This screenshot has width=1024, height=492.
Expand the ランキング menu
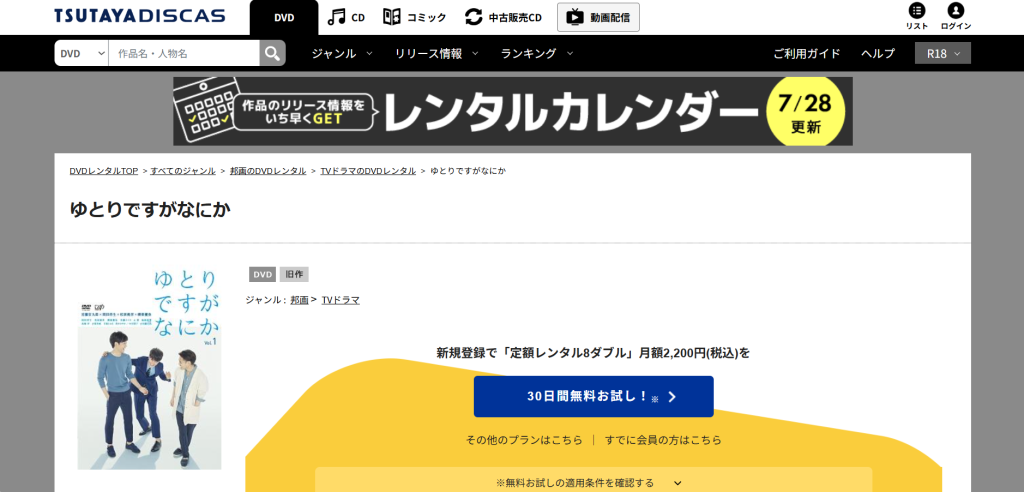click(537, 54)
